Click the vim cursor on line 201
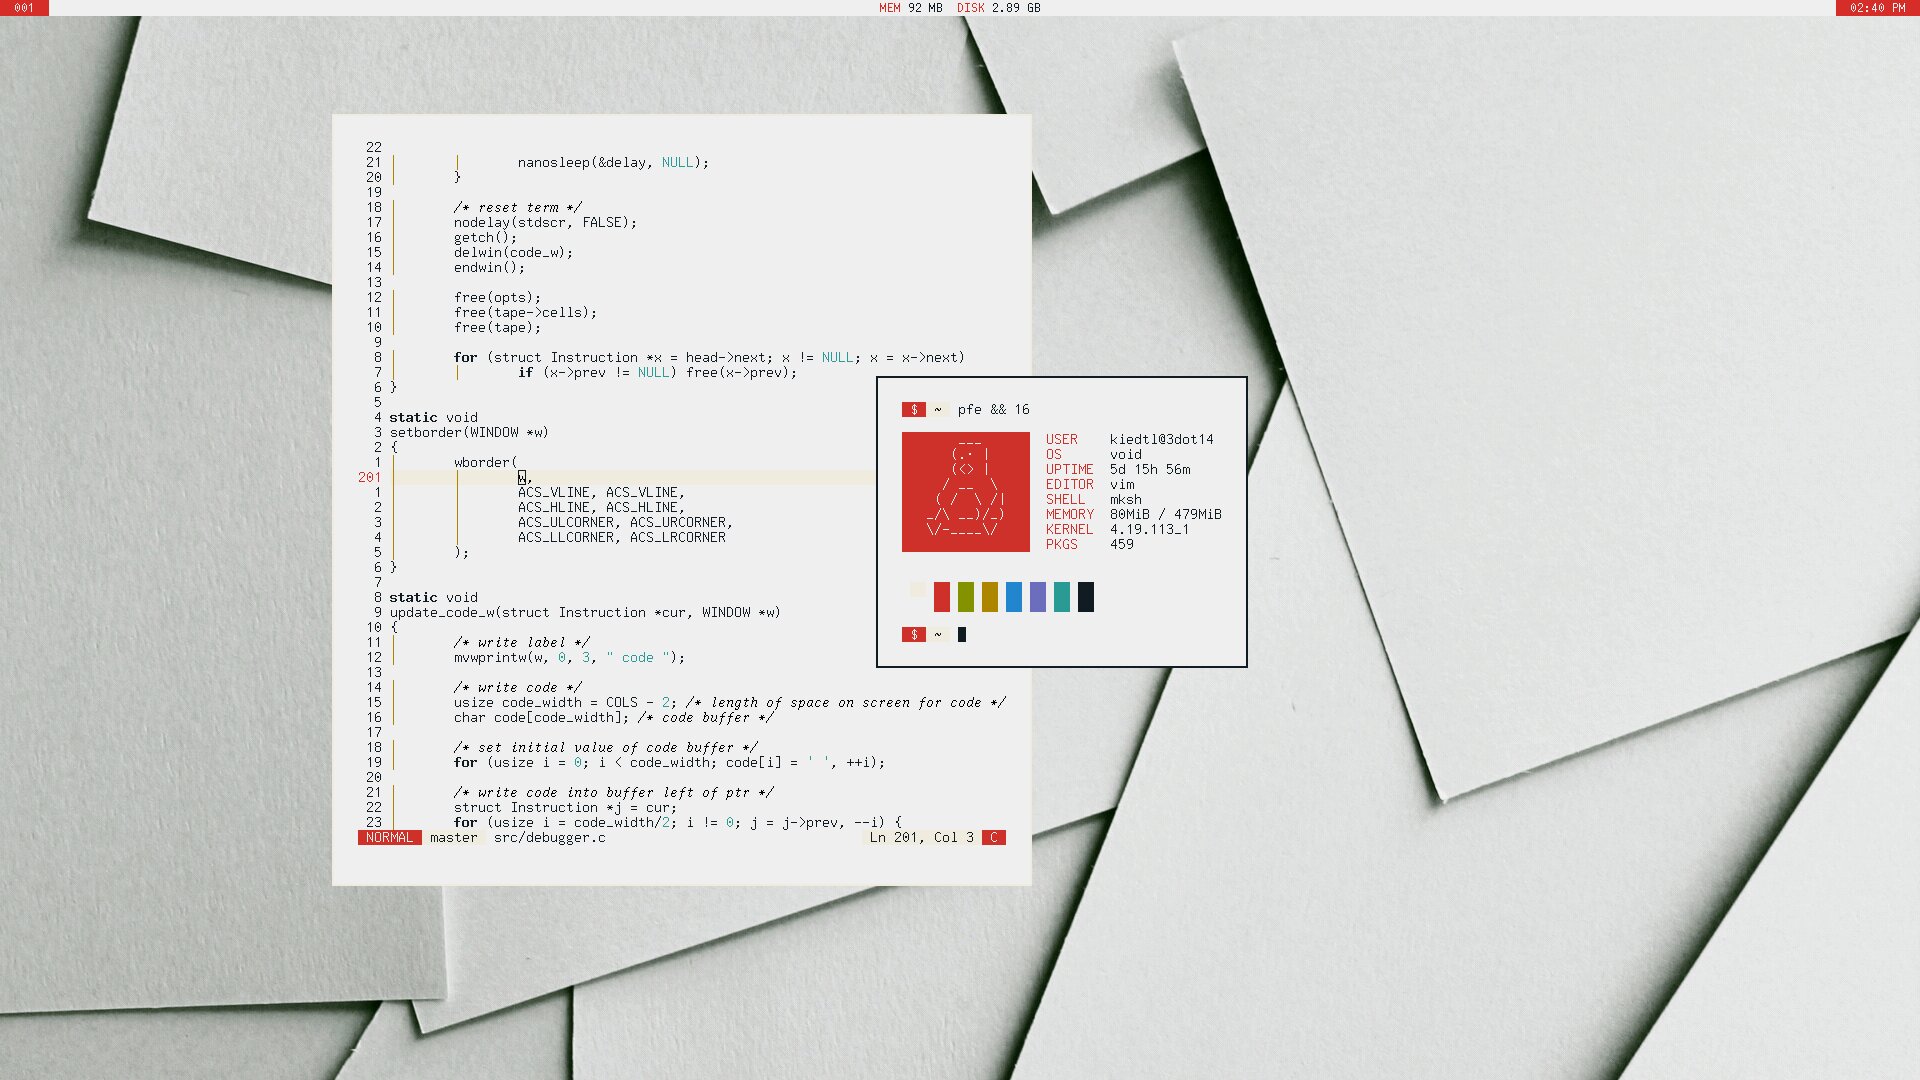 pos(522,478)
